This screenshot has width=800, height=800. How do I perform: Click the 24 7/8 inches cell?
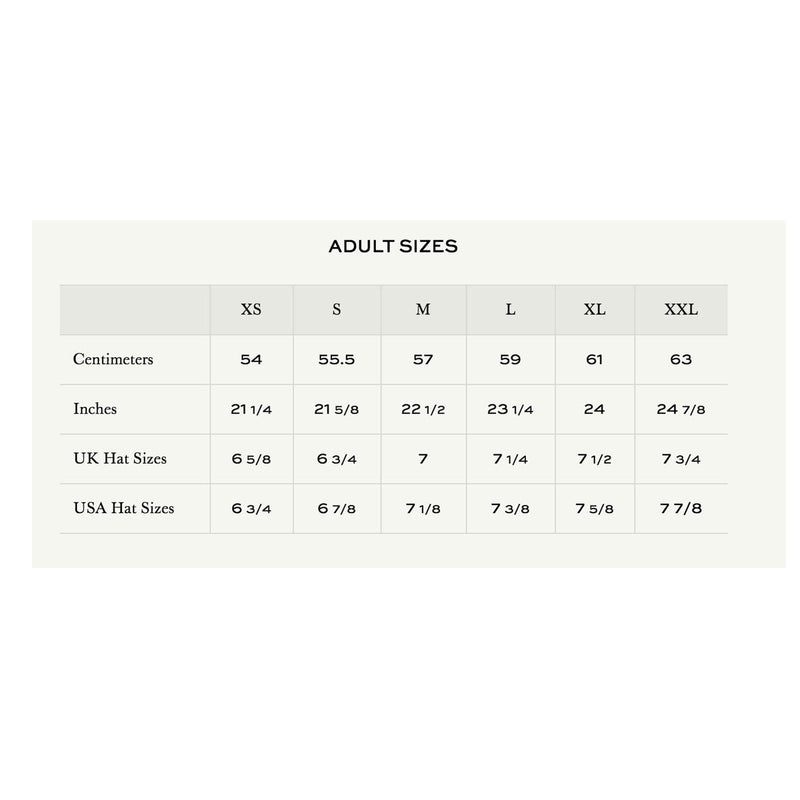681,409
